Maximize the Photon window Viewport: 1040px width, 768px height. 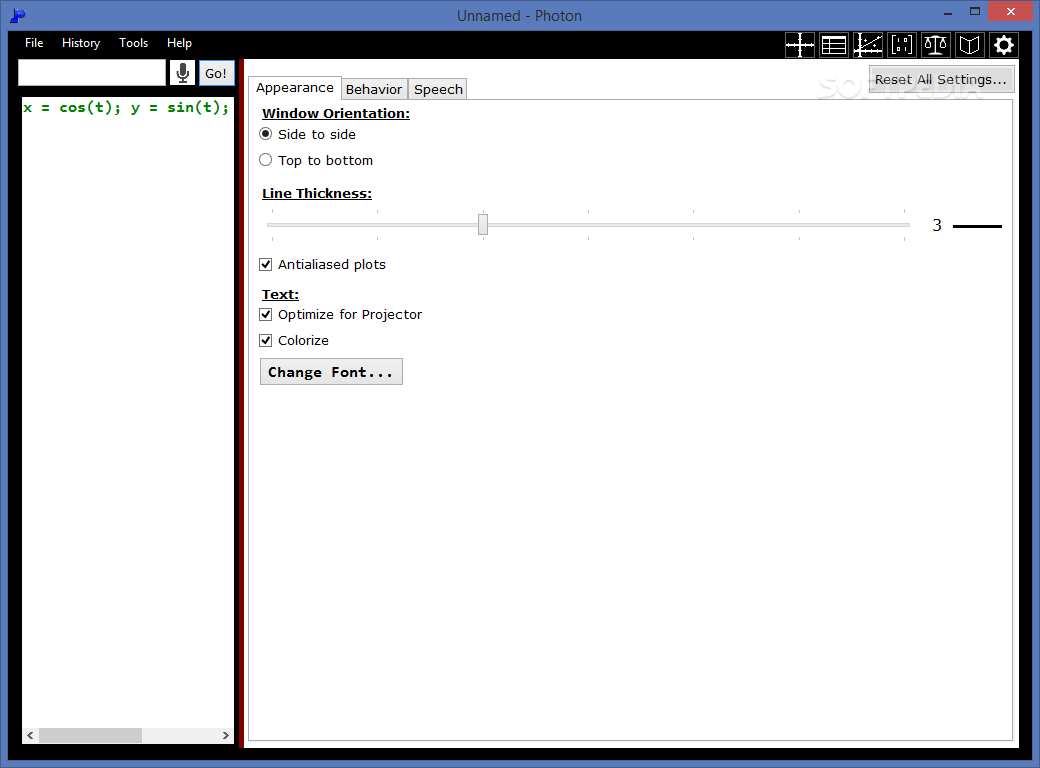975,11
